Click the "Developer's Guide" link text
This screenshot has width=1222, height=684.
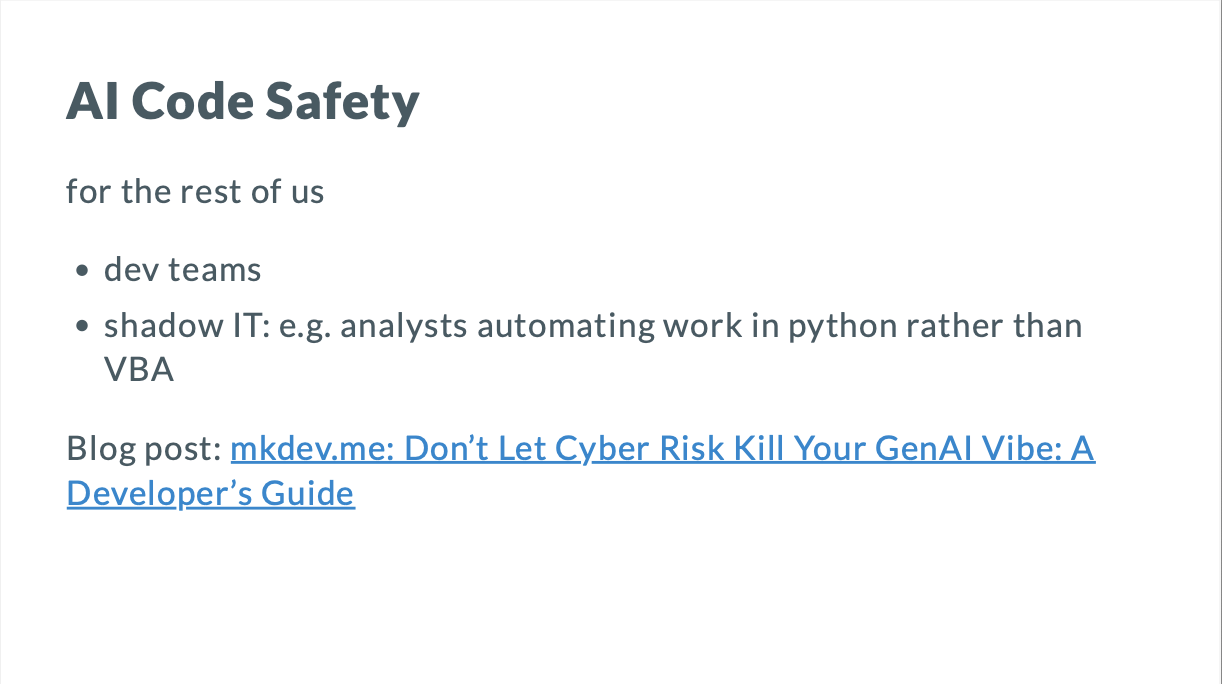pyautogui.click(x=210, y=493)
